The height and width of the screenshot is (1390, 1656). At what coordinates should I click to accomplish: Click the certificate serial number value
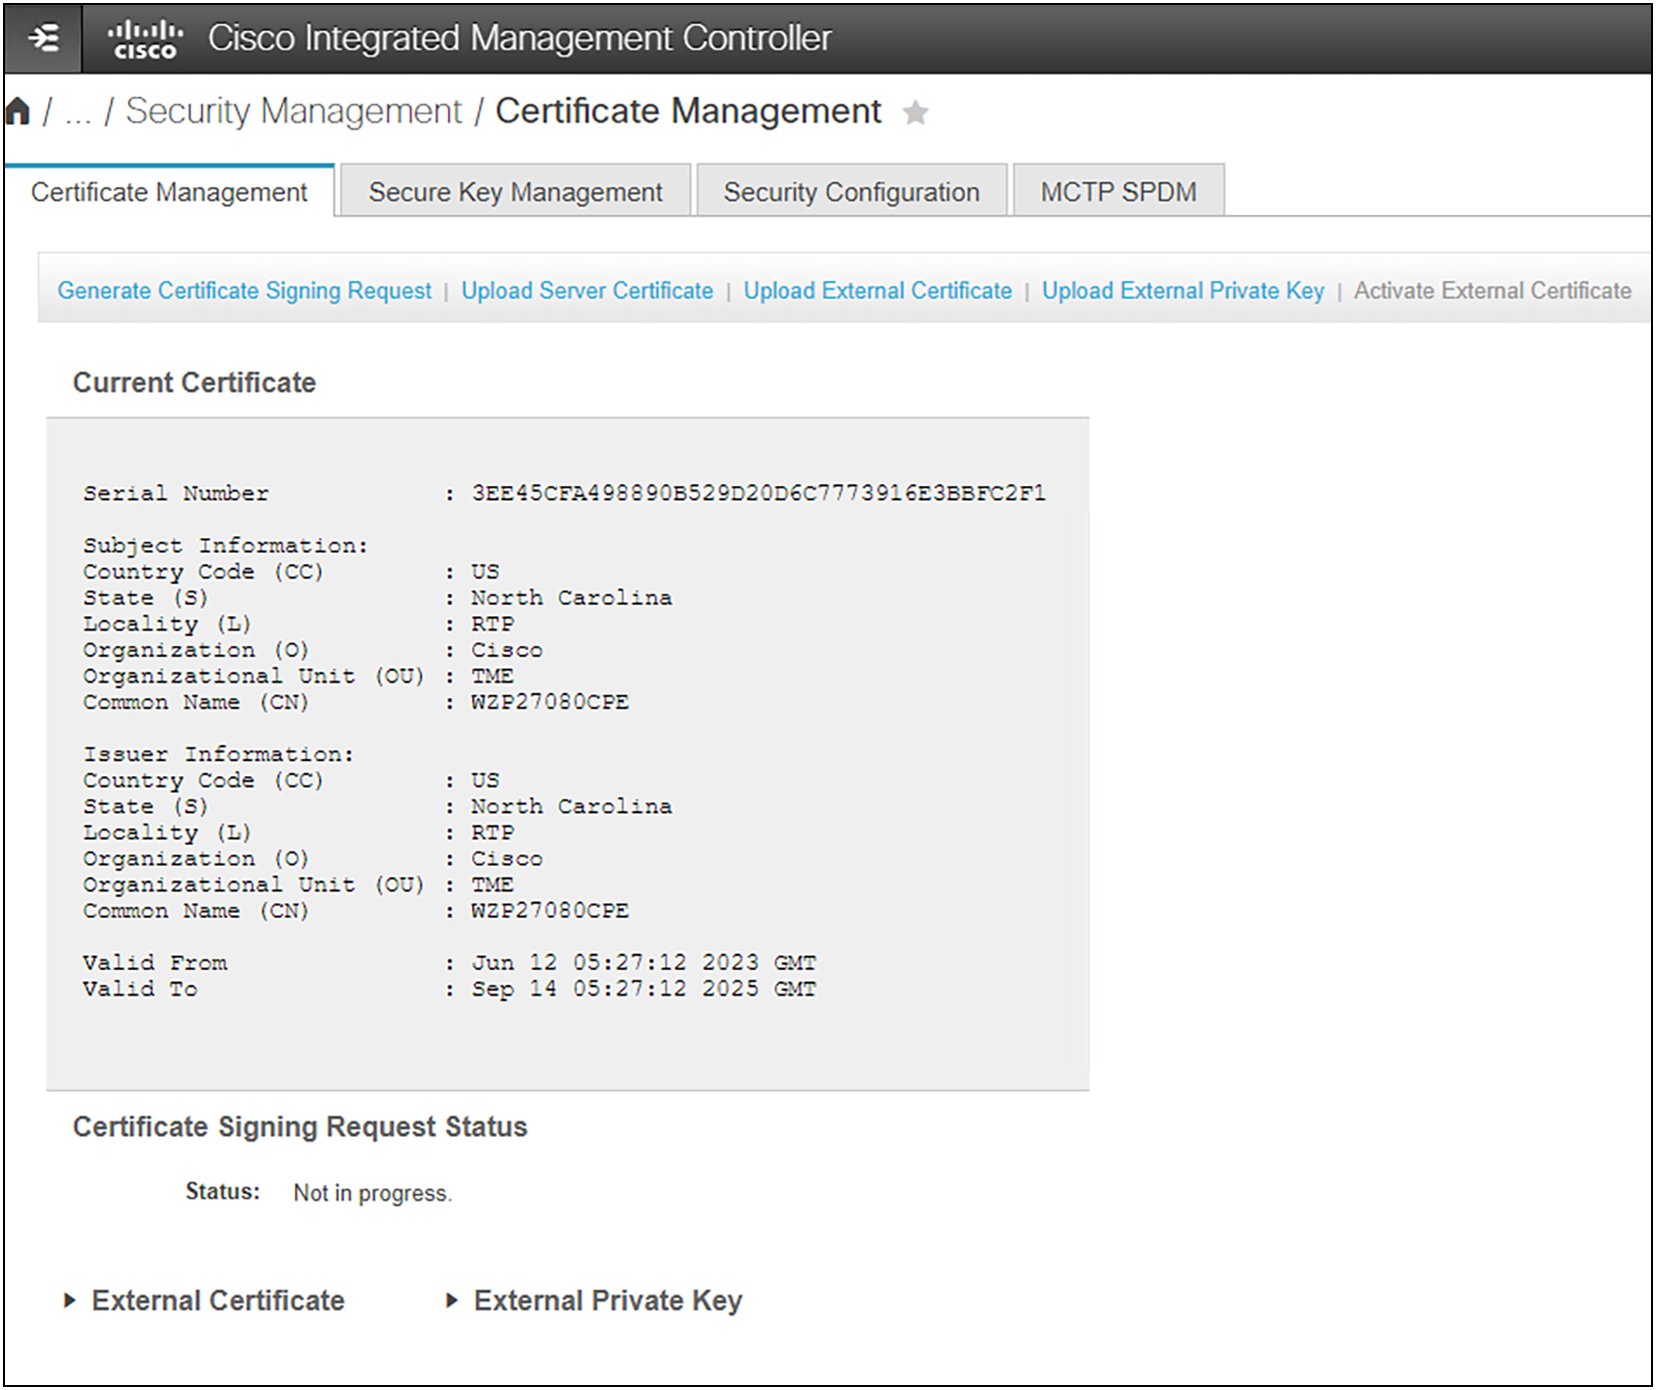point(758,493)
